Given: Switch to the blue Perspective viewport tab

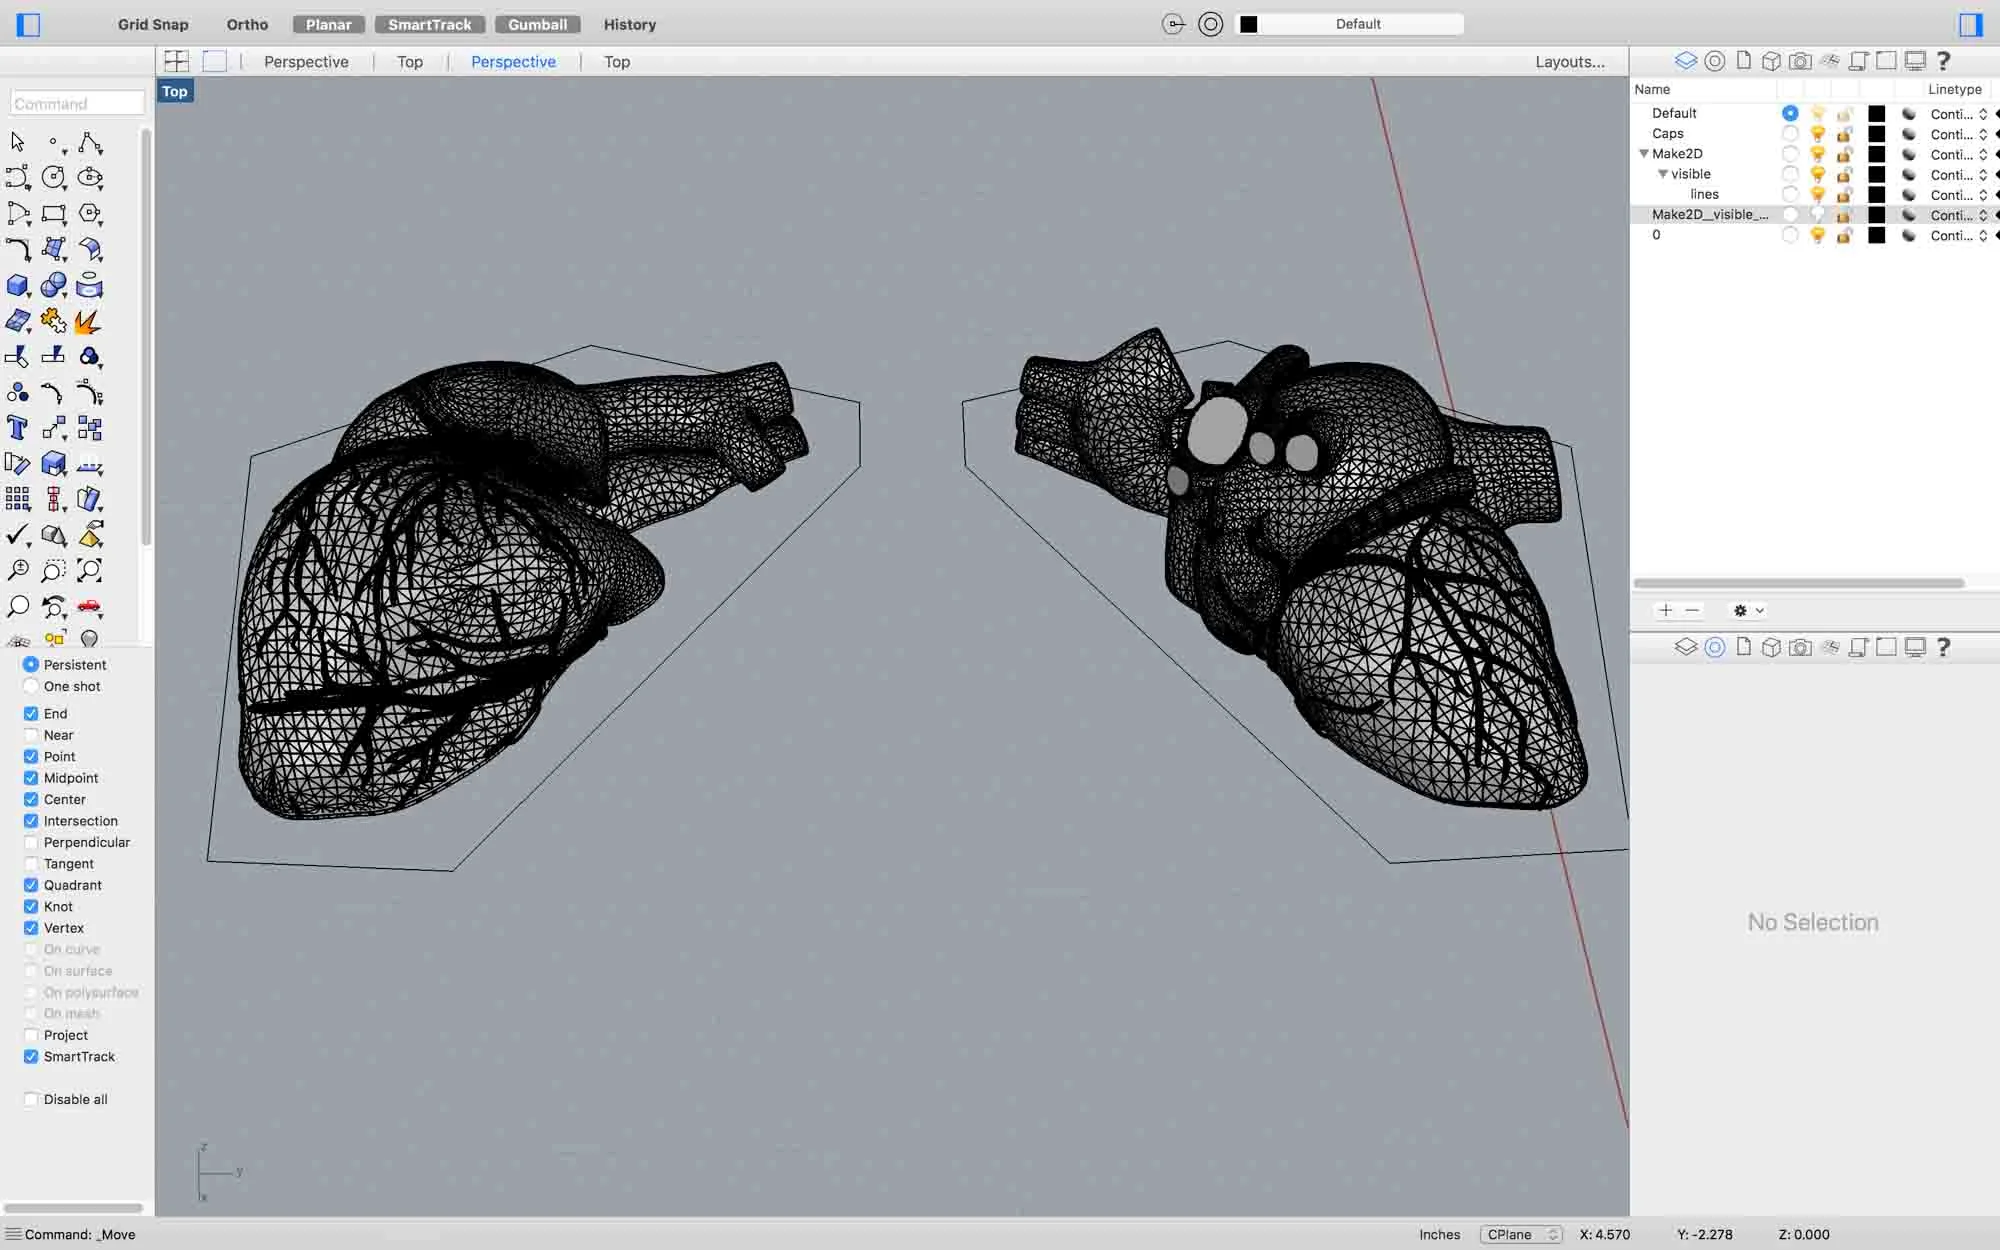Looking at the screenshot, I should pyautogui.click(x=513, y=61).
